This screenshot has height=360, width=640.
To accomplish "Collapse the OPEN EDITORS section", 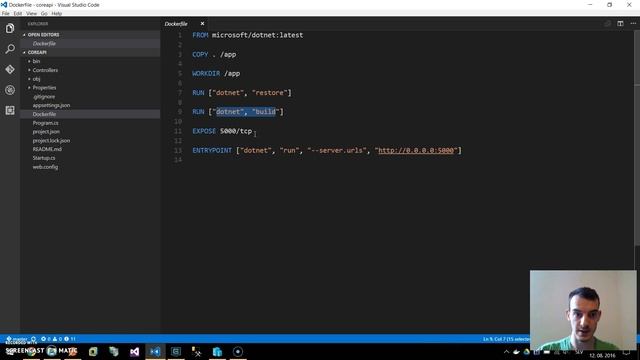I will pyautogui.click(x=91, y=35).
